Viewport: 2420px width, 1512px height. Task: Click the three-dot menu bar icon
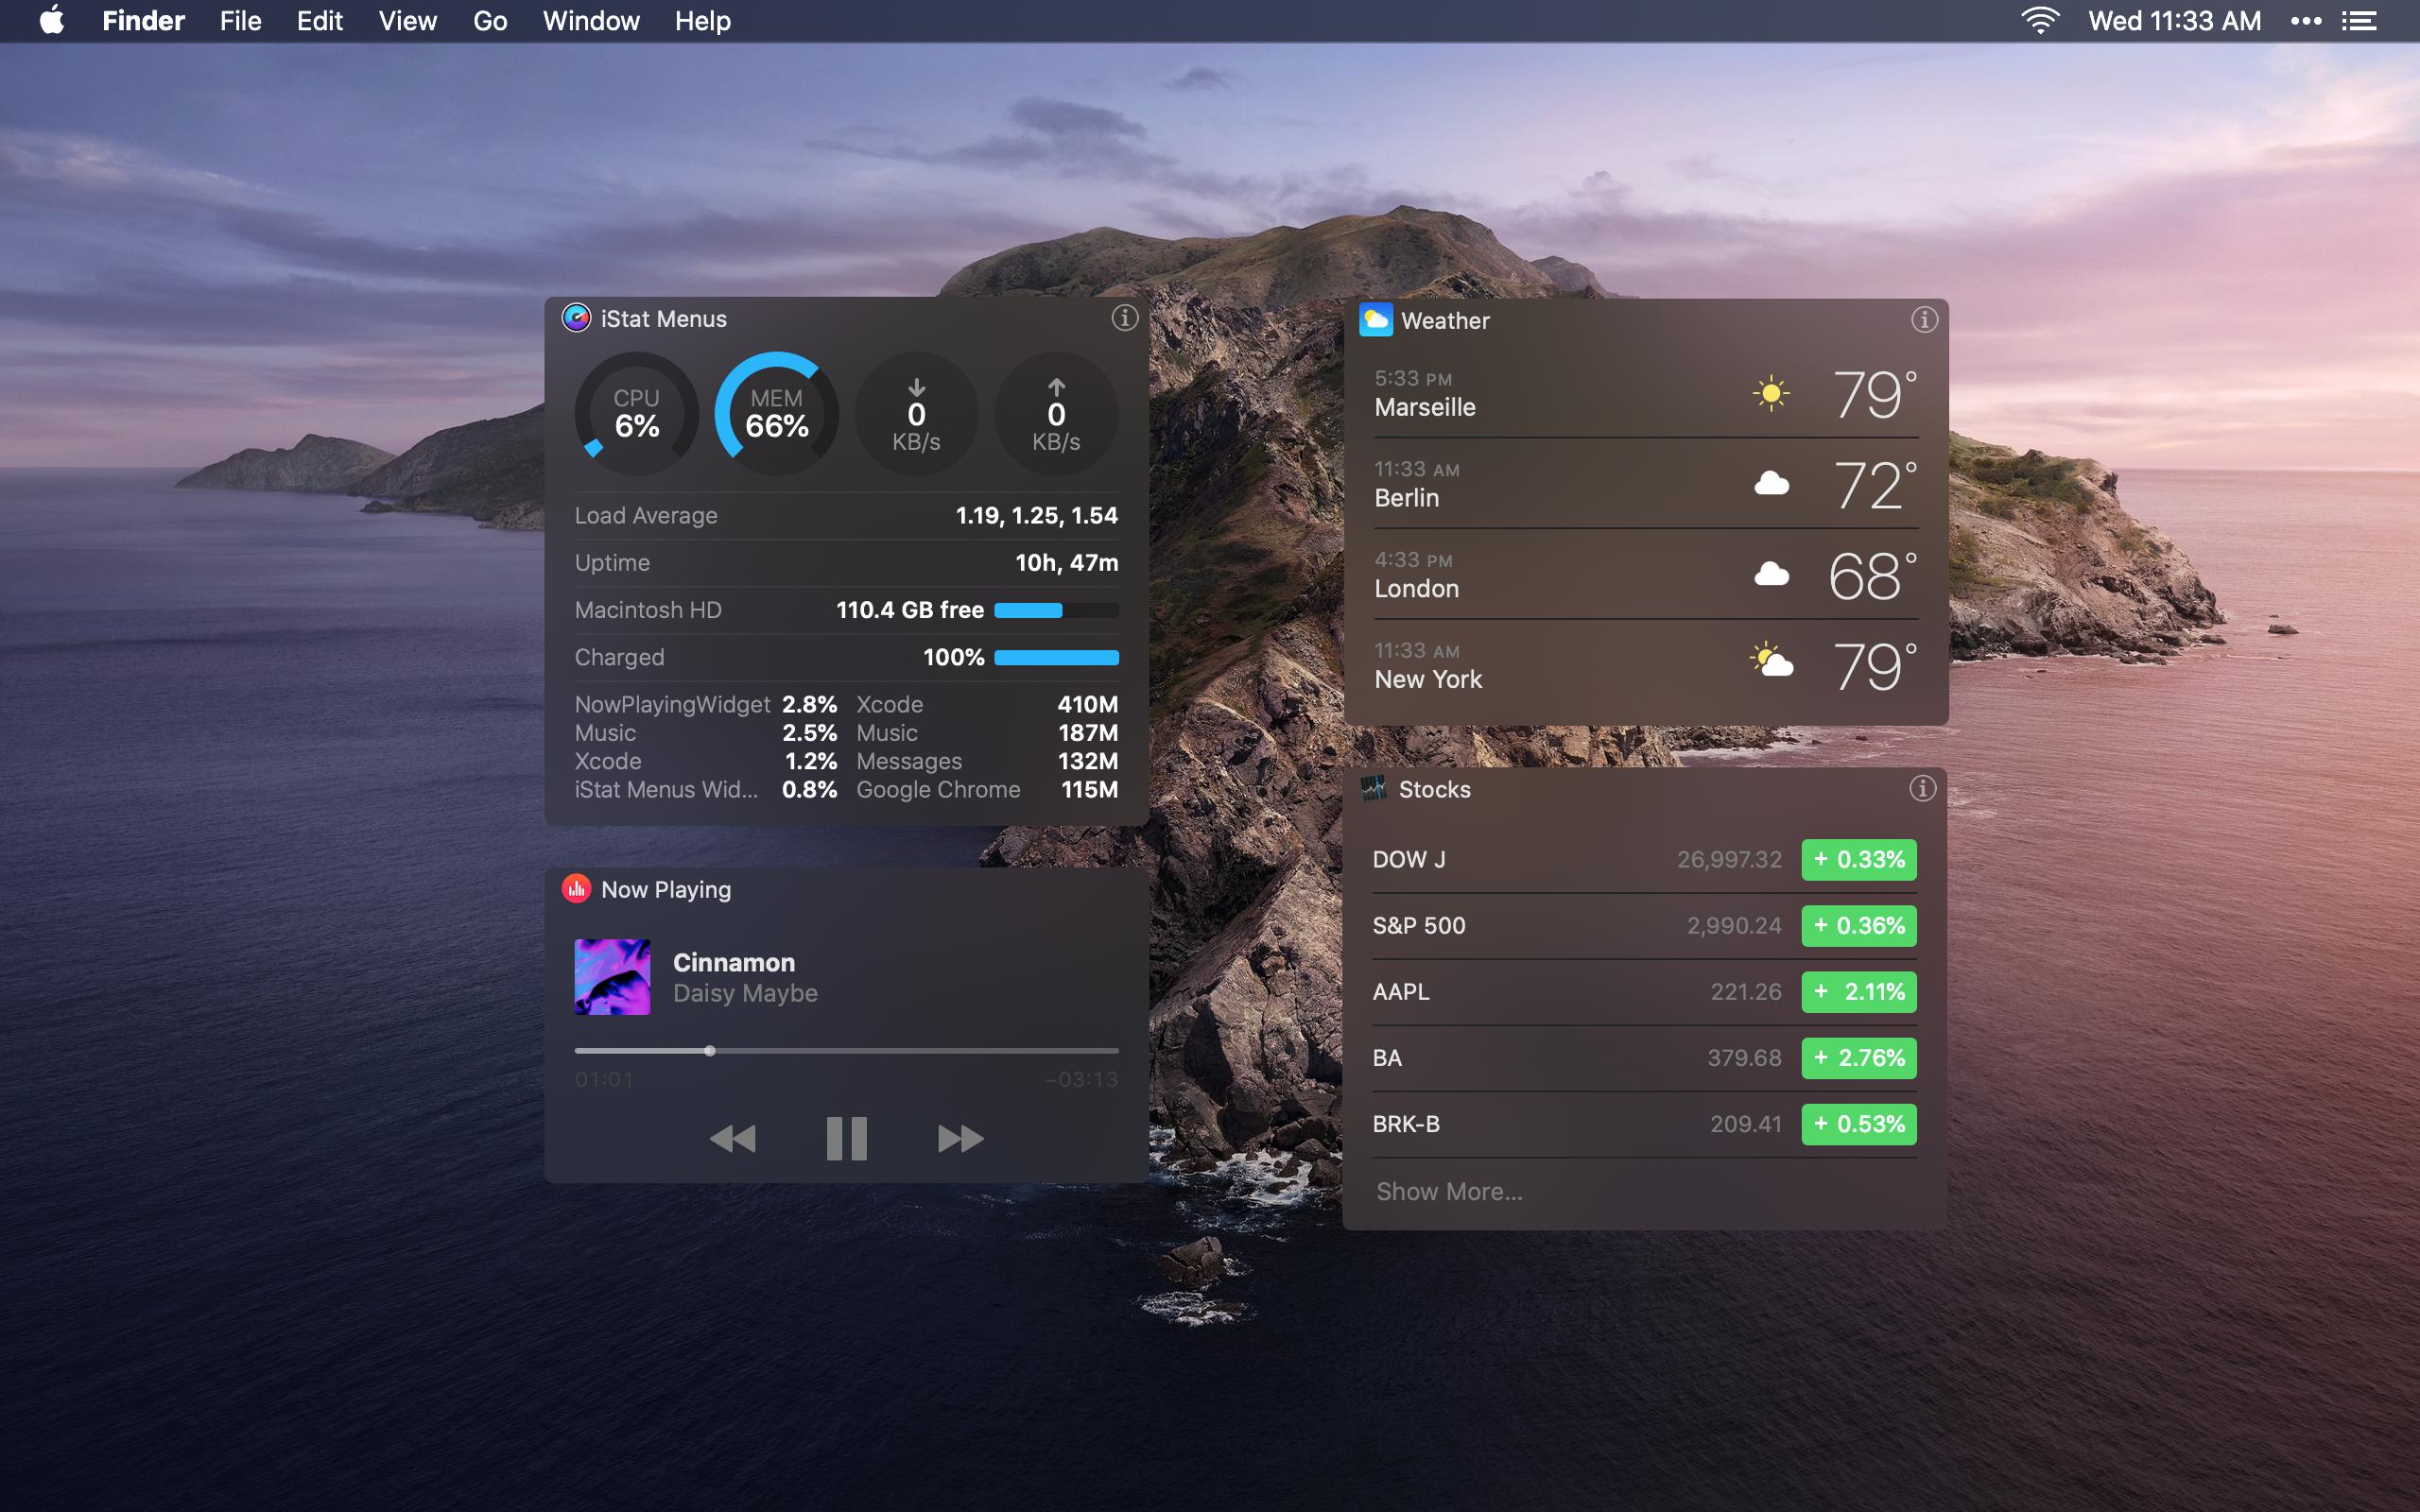(x=2306, y=21)
